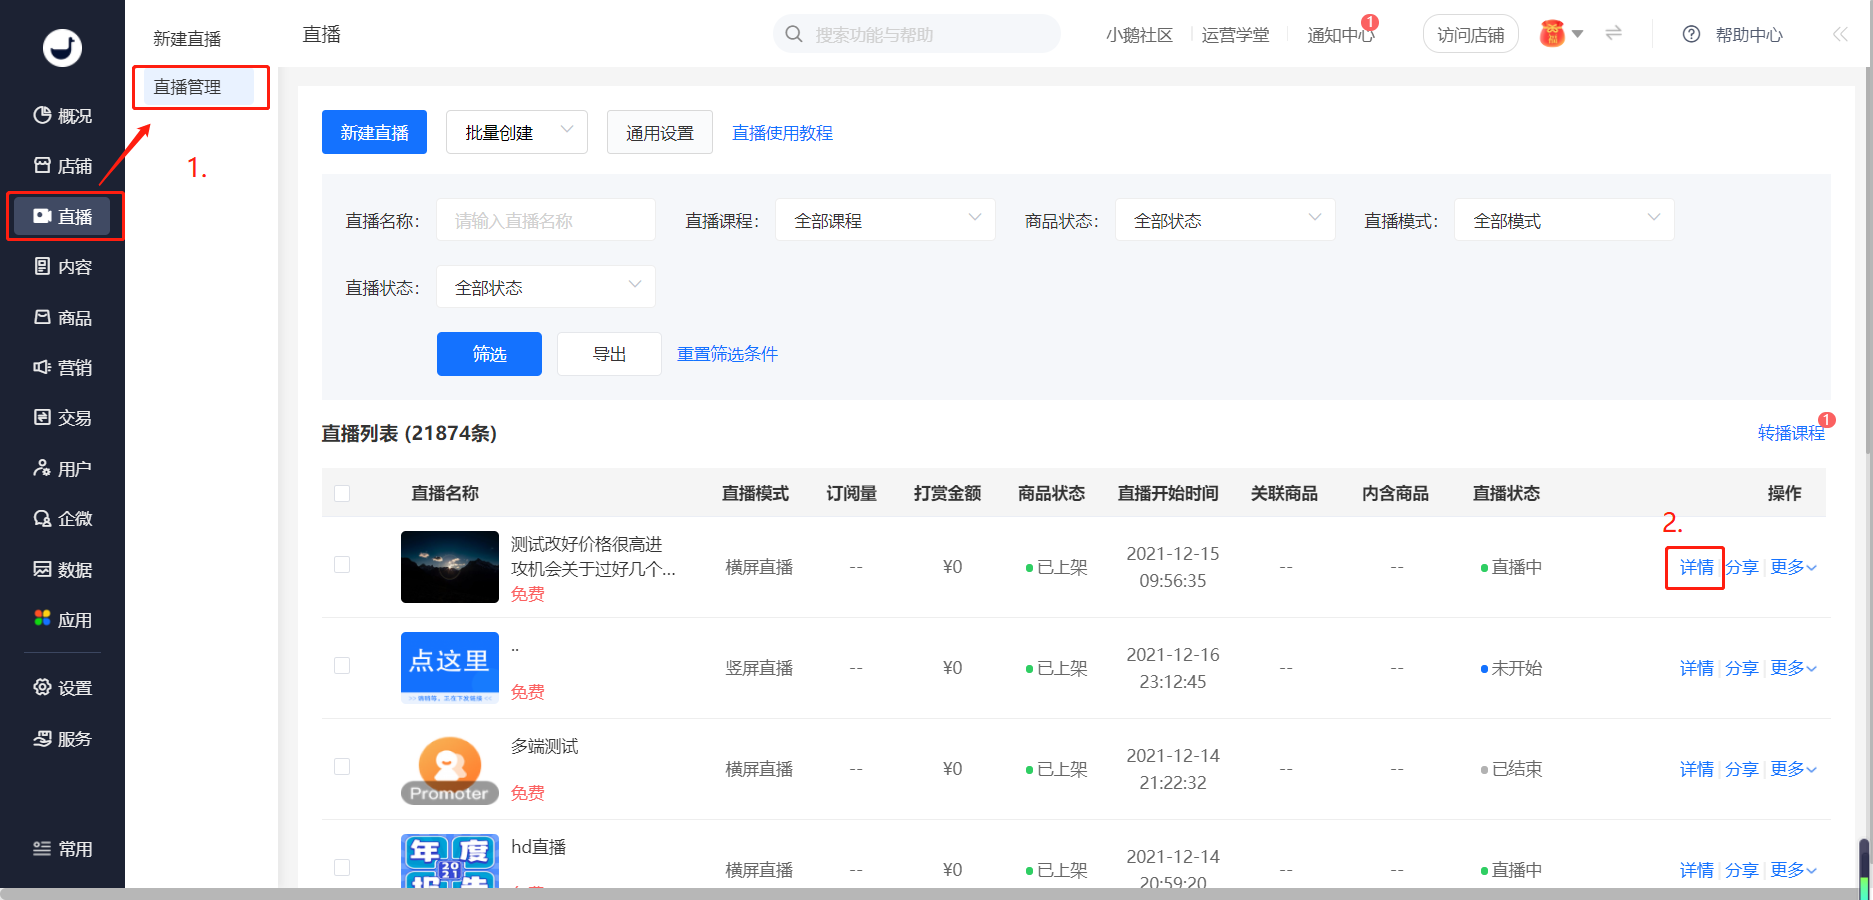Image resolution: width=1873 pixels, height=900 pixels.
Task: Expand the 批量创建 dropdown
Action: click(x=516, y=132)
